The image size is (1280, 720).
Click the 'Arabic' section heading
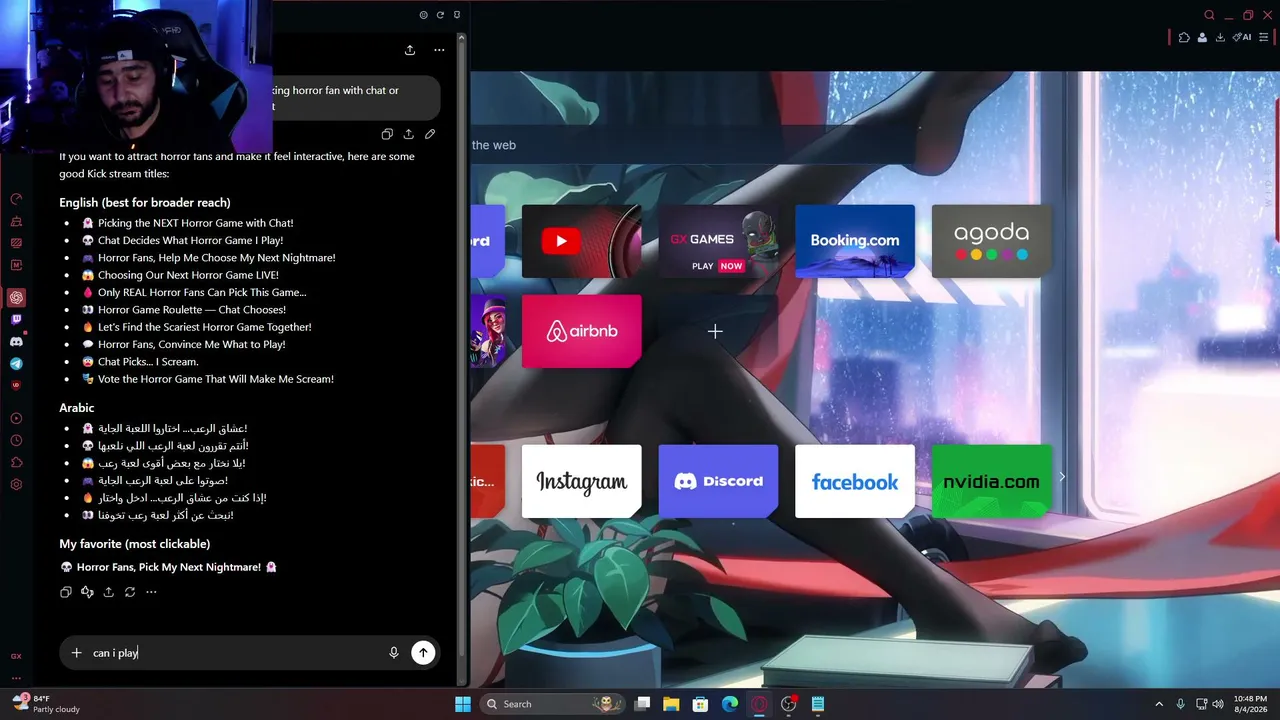click(x=77, y=408)
